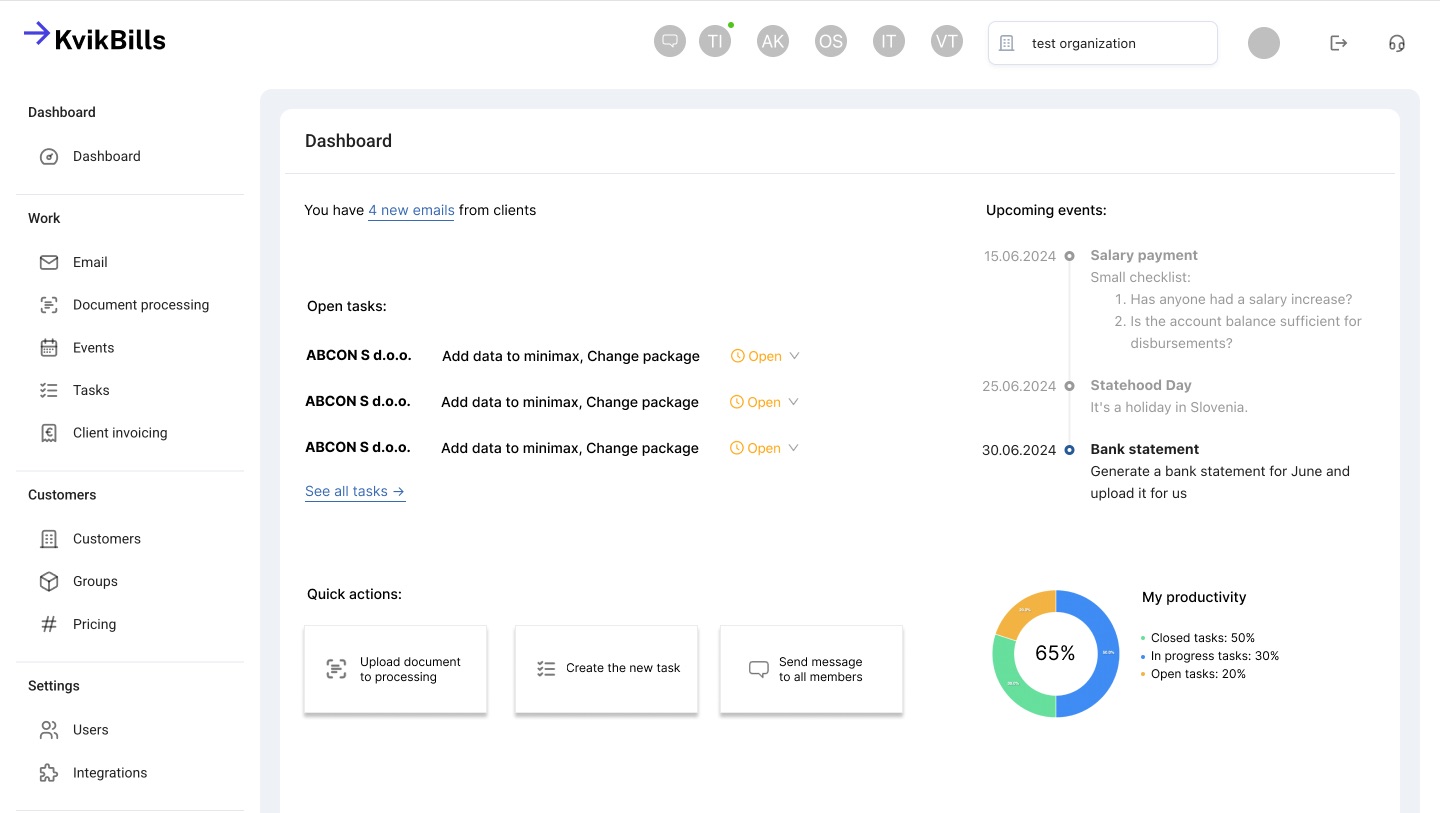This screenshot has width=1440, height=813.
Task: Click the grey profile avatar circle
Action: point(1264,43)
